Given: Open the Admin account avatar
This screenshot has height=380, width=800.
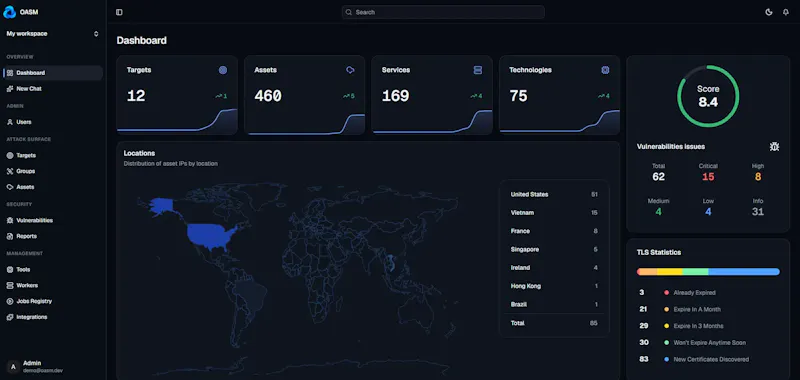Looking at the screenshot, I should click(13, 366).
